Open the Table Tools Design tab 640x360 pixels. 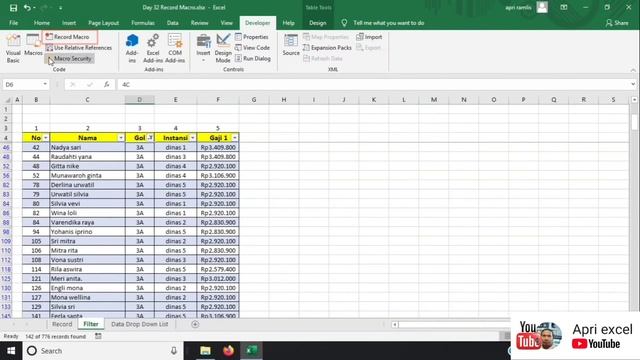click(318, 23)
